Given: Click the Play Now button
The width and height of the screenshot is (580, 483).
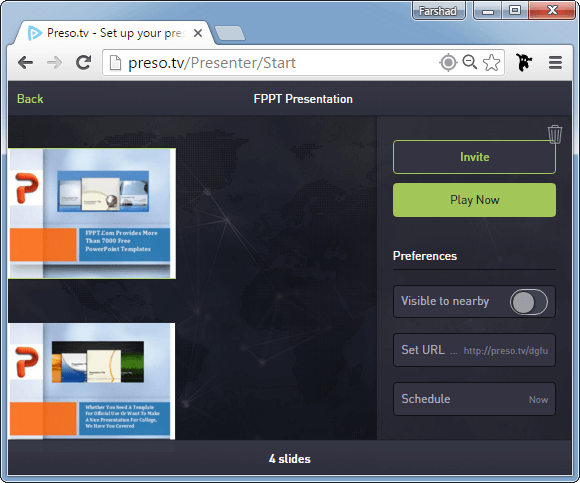Looking at the screenshot, I should (x=474, y=200).
